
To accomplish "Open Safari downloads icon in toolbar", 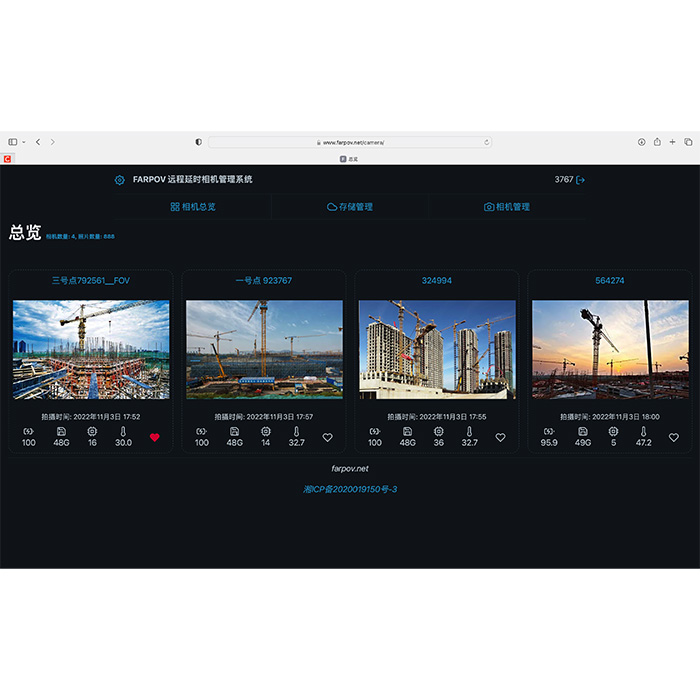I will tap(641, 142).
